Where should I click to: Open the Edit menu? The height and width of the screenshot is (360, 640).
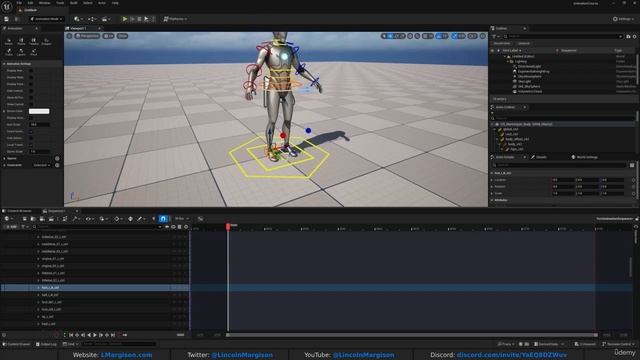[30, 3]
